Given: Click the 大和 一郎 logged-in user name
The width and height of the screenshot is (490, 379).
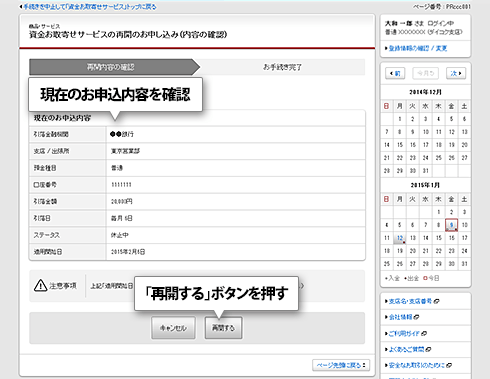Looking at the screenshot, I should [x=398, y=23].
